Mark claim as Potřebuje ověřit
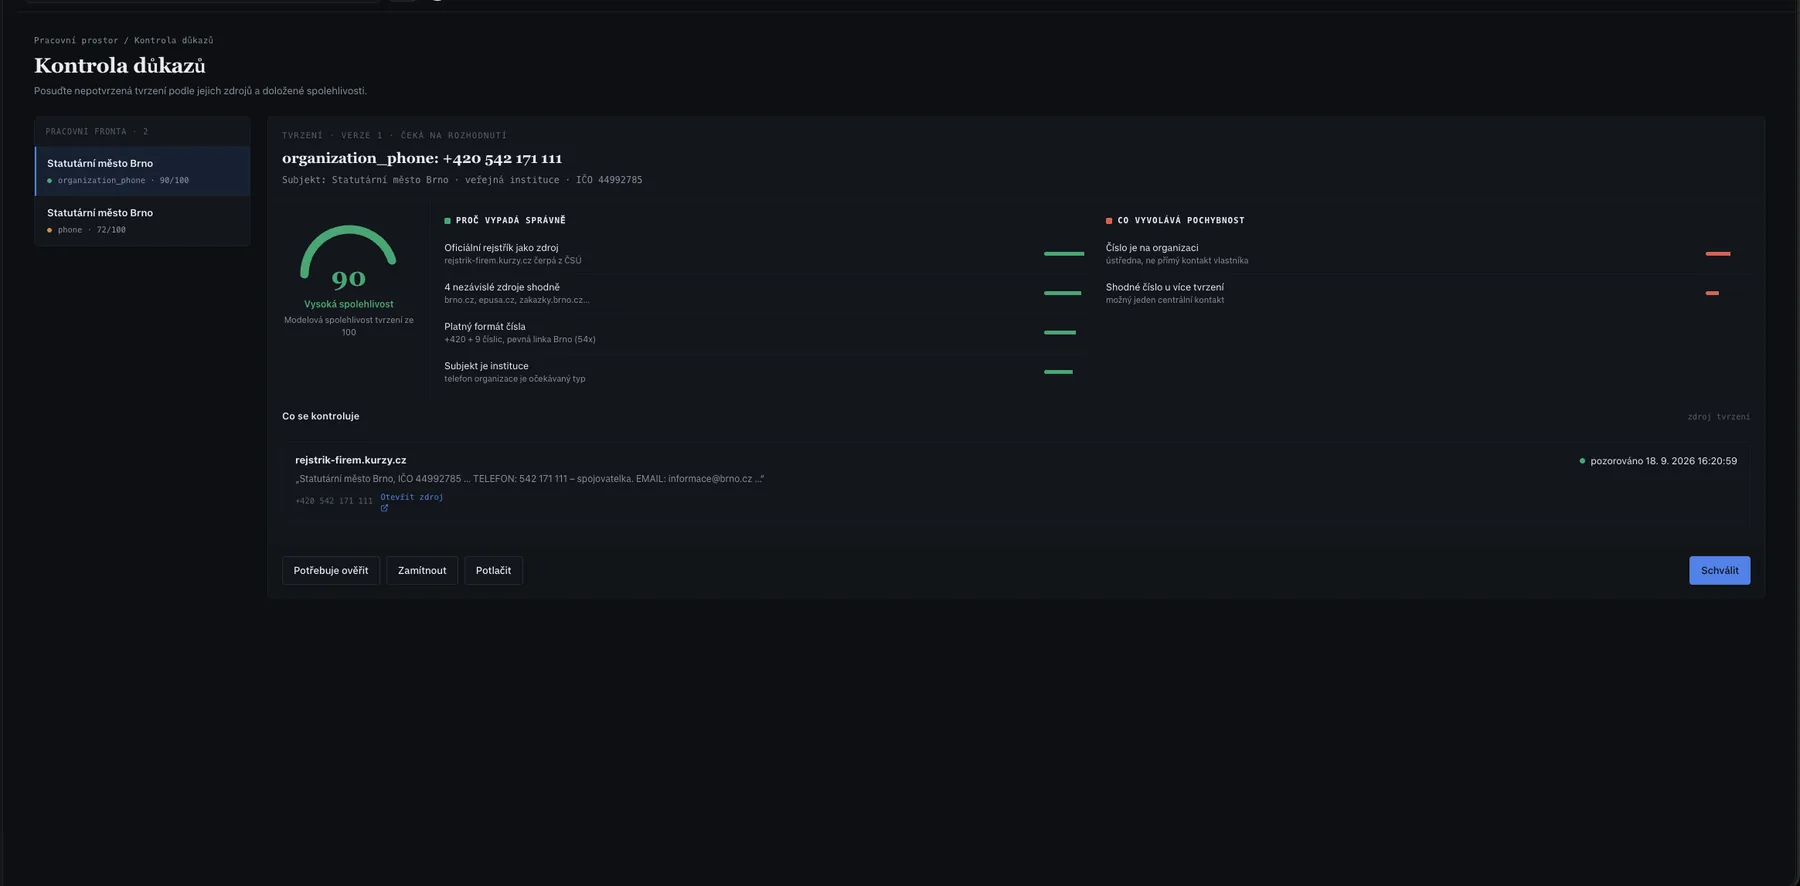 pos(331,570)
